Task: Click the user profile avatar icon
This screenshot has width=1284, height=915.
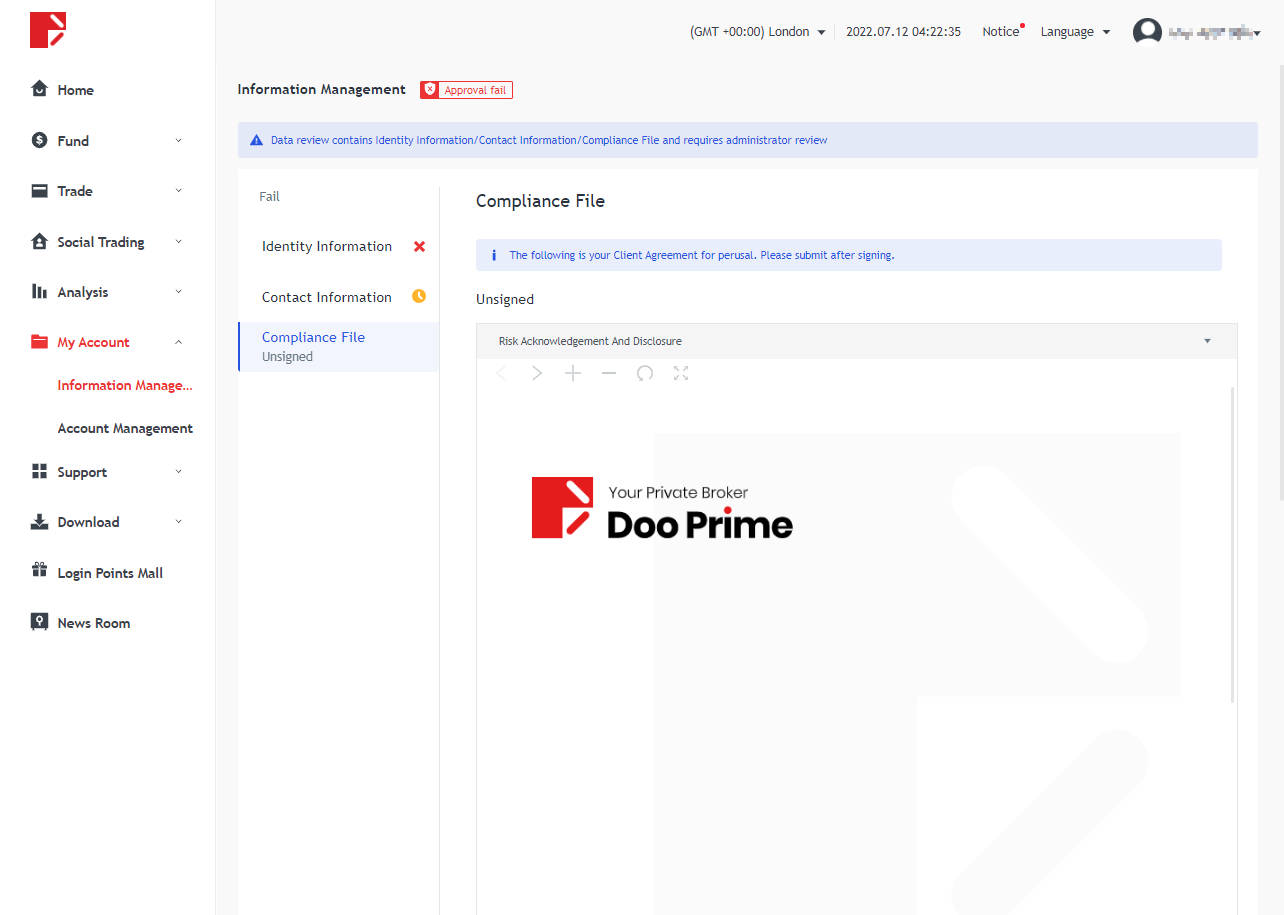Action: tap(1147, 32)
